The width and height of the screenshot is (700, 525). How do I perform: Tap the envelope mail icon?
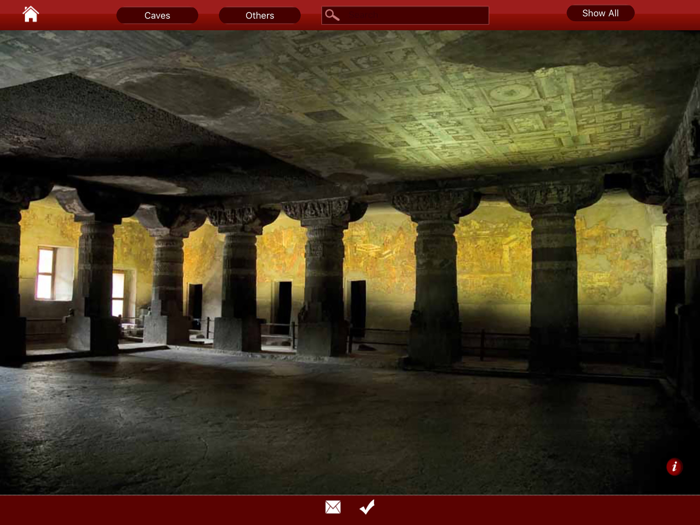[333, 507]
